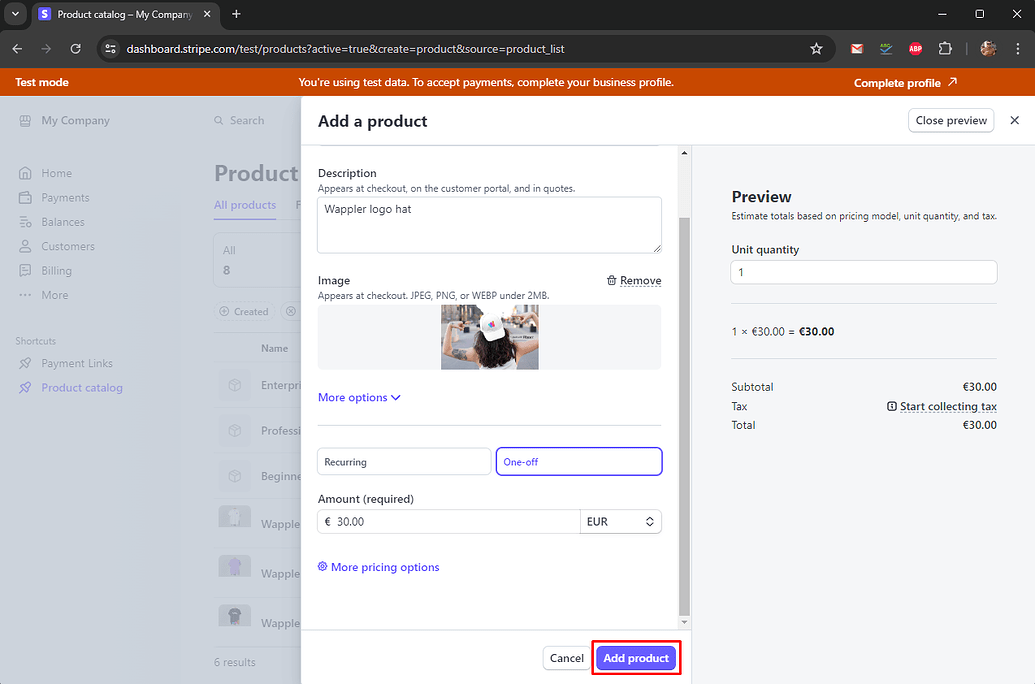Screen dimensions: 1035x684
Task: Click the Unit quantity input field
Action: [863, 272]
